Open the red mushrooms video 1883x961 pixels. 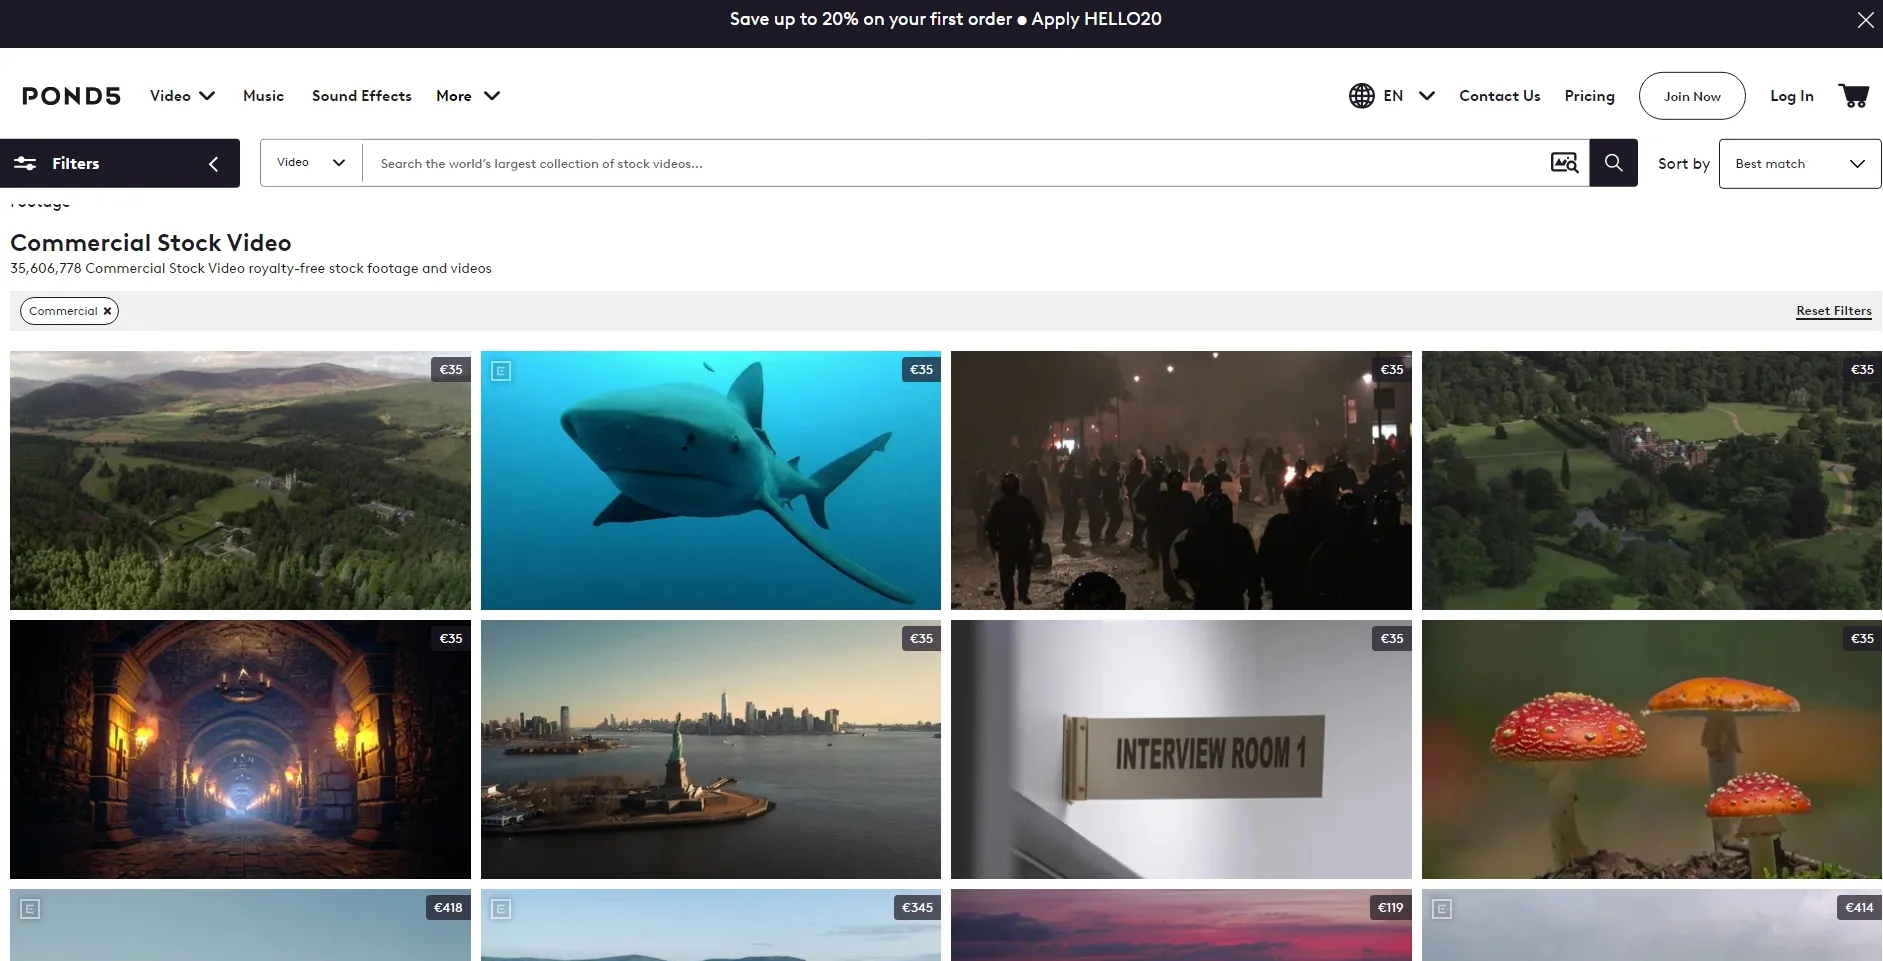(x=1652, y=749)
